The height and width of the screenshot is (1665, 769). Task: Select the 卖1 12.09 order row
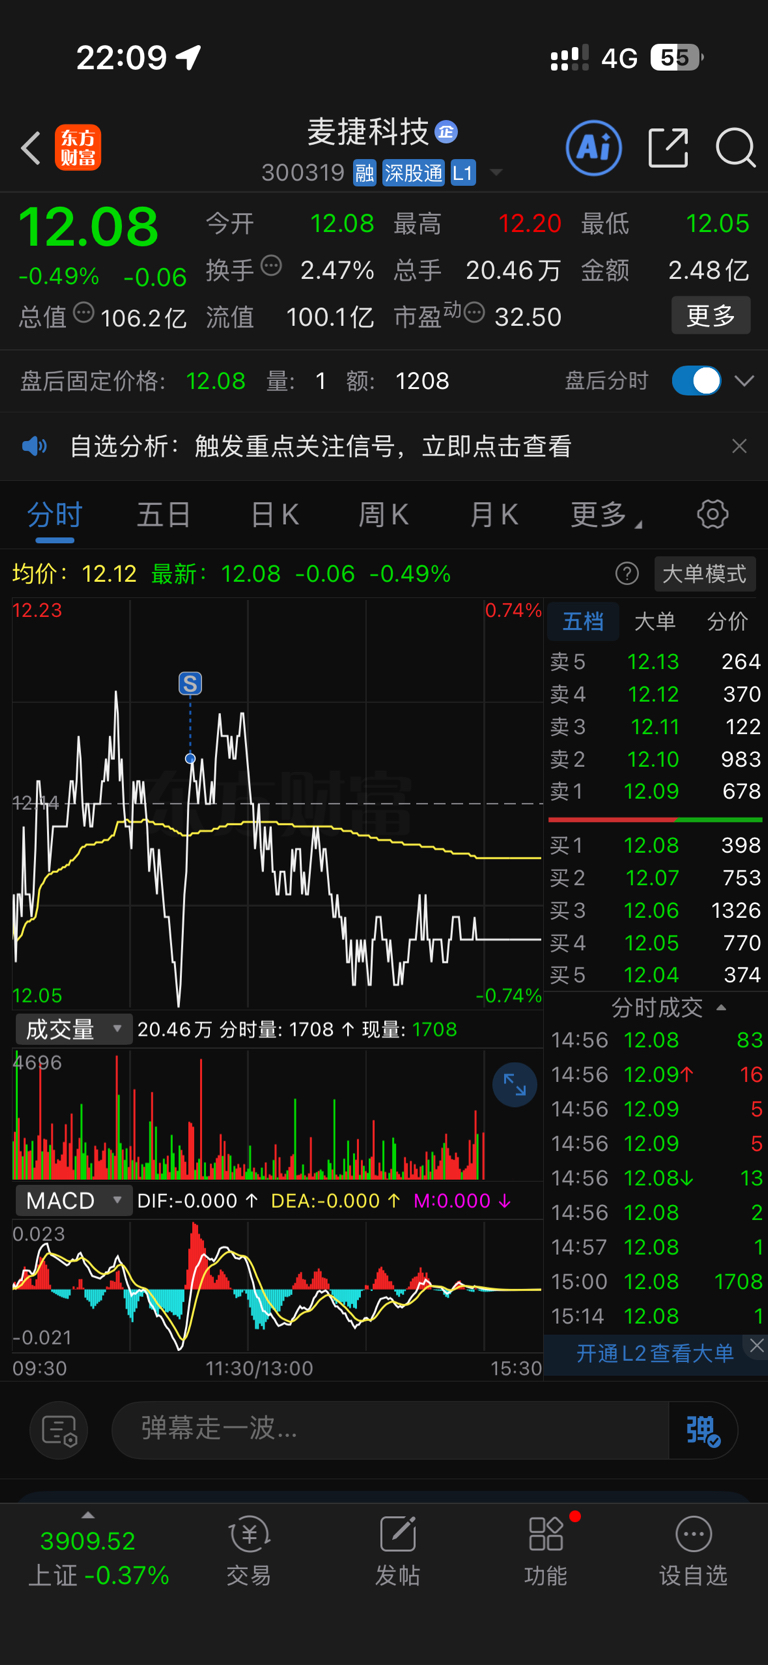tap(656, 792)
